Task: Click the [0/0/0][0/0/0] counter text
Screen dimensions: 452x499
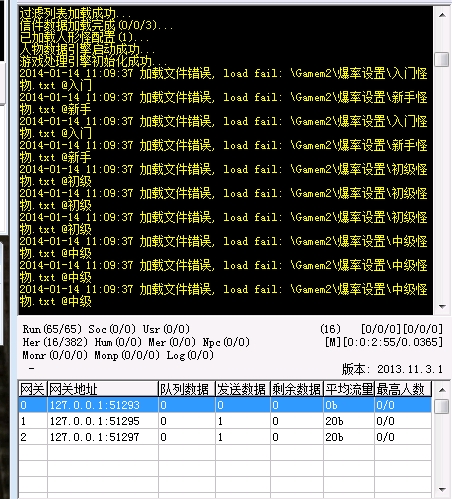Action: [x=402, y=329]
